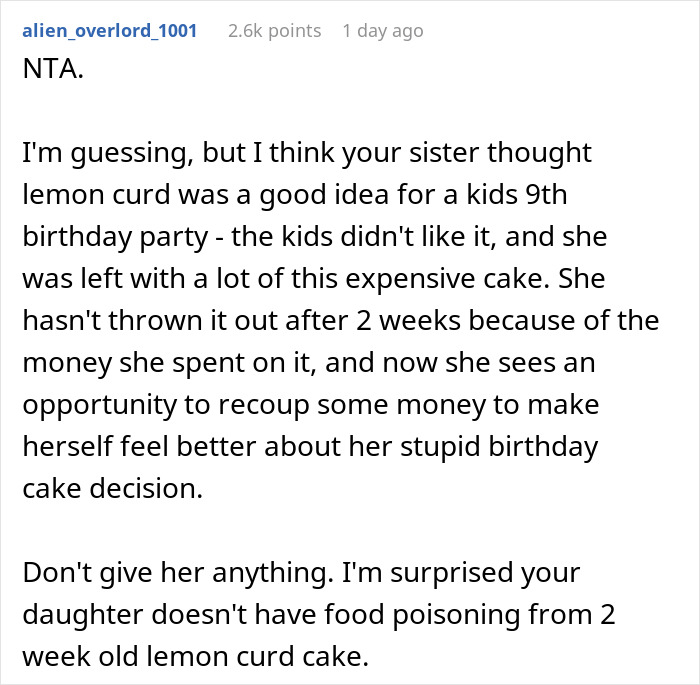Click the line starting "hasn't thrown it out"
The height and width of the screenshot is (685, 700).
[x=340, y=321]
